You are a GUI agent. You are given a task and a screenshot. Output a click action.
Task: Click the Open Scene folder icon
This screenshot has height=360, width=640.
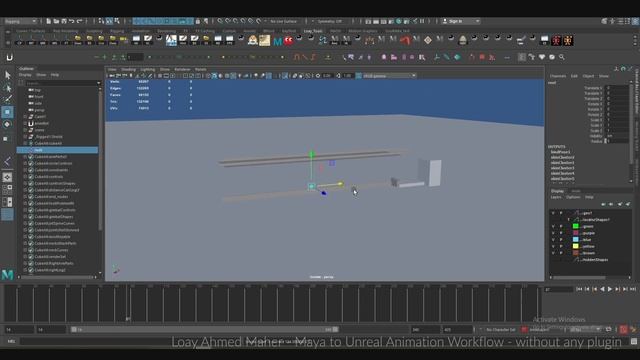(56, 21)
